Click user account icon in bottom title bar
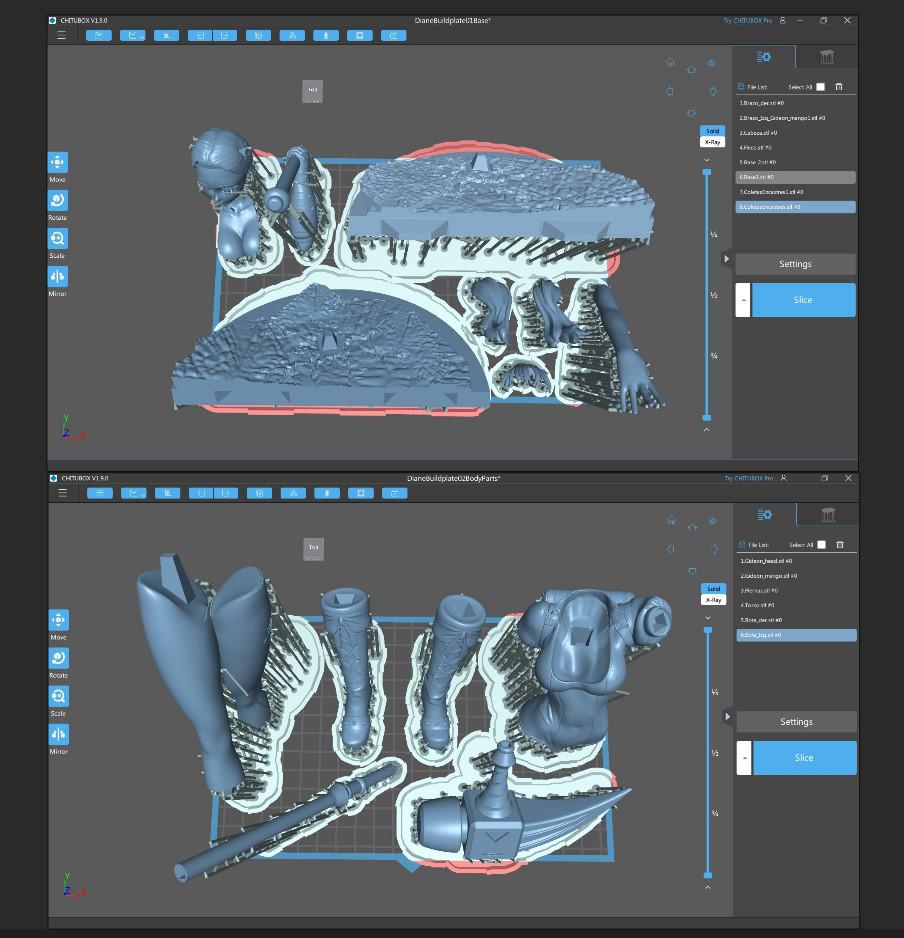Viewport: 904px width, 938px height. (784, 478)
